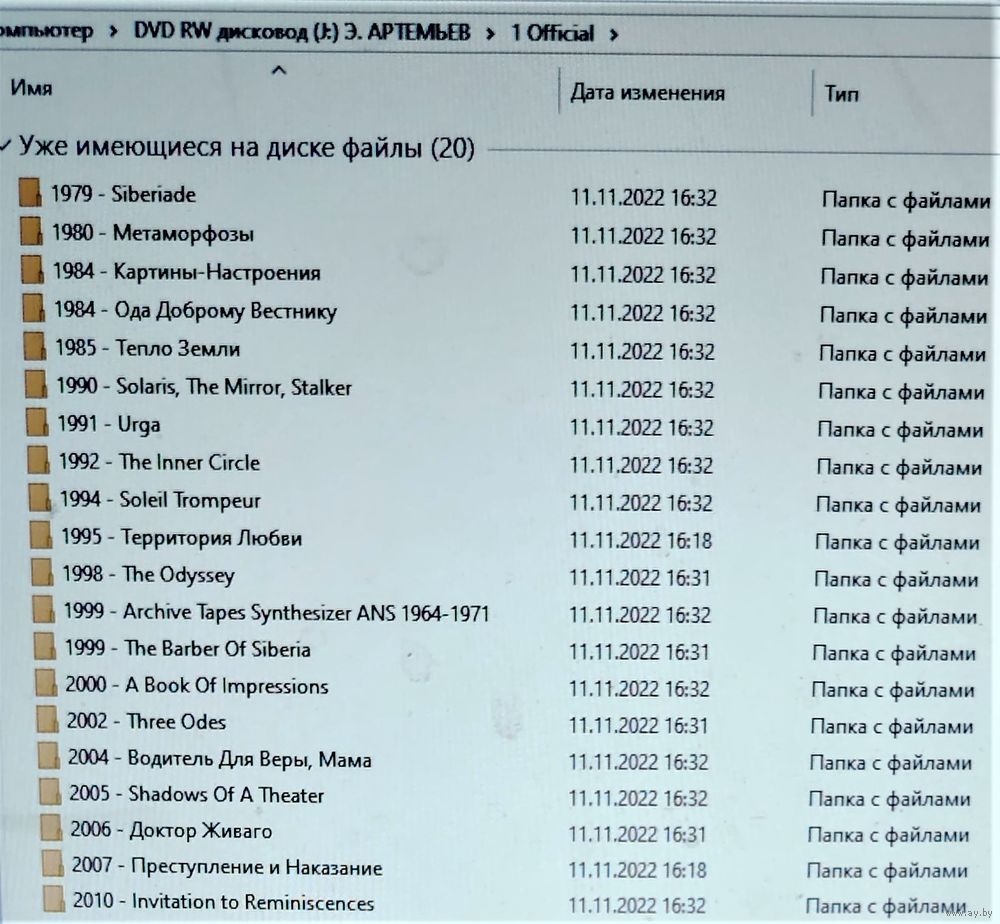Select folder name 1985 - Тепло Земли
The width and height of the screenshot is (1000, 924).
147,348
